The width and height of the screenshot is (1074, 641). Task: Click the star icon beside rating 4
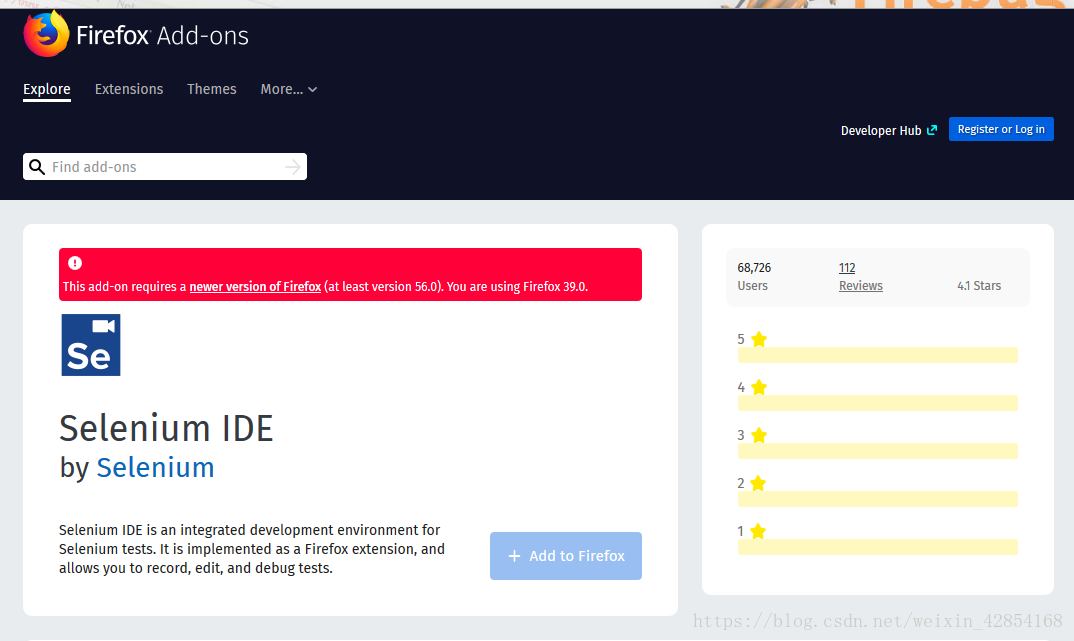coord(759,387)
